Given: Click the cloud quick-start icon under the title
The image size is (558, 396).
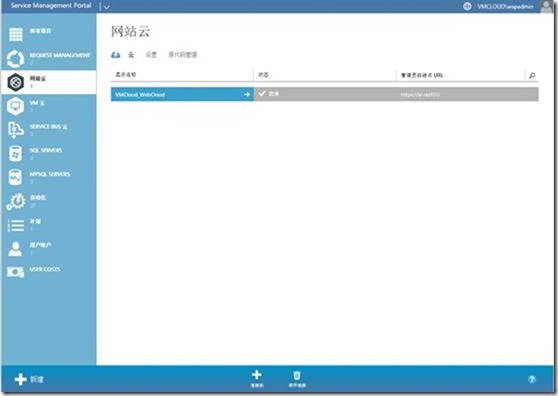Looking at the screenshot, I should [116, 55].
